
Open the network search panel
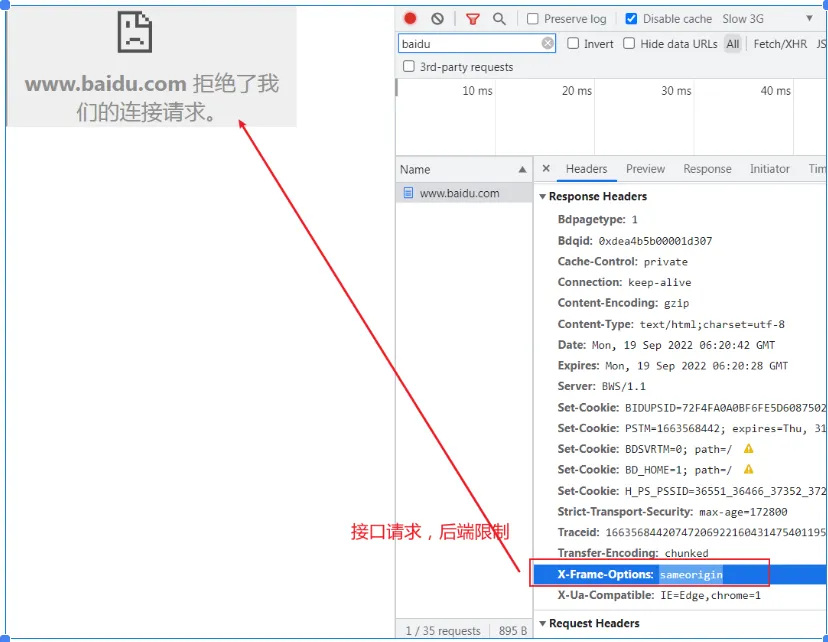[500, 17]
